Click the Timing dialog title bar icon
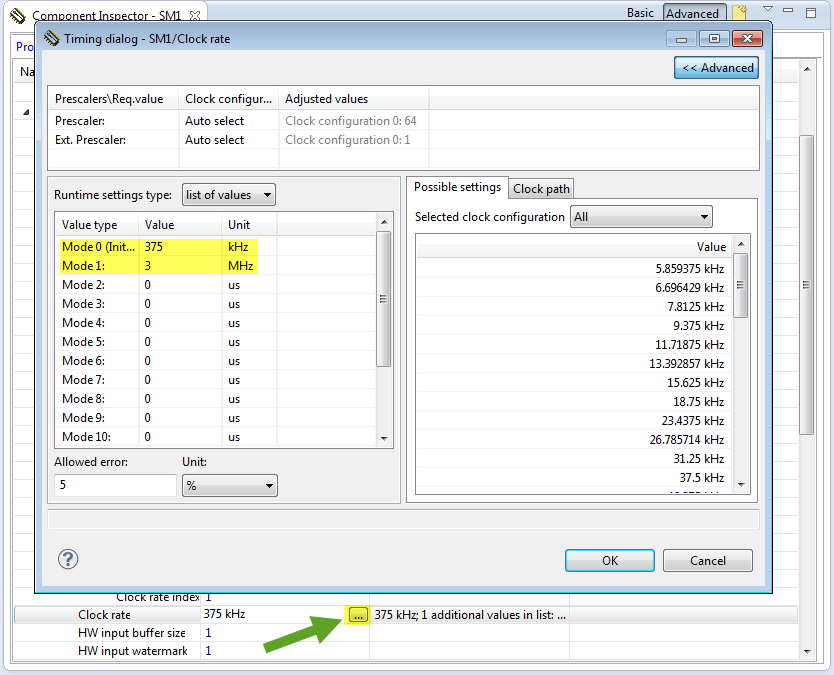The height and width of the screenshot is (675, 834). tap(52, 39)
